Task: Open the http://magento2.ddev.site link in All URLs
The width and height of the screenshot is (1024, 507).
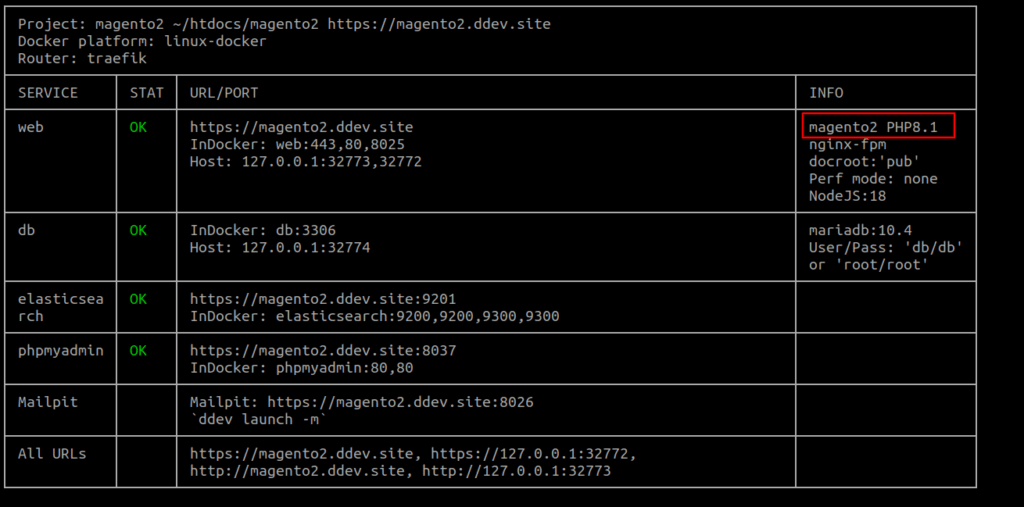Action: click(x=297, y=470)
